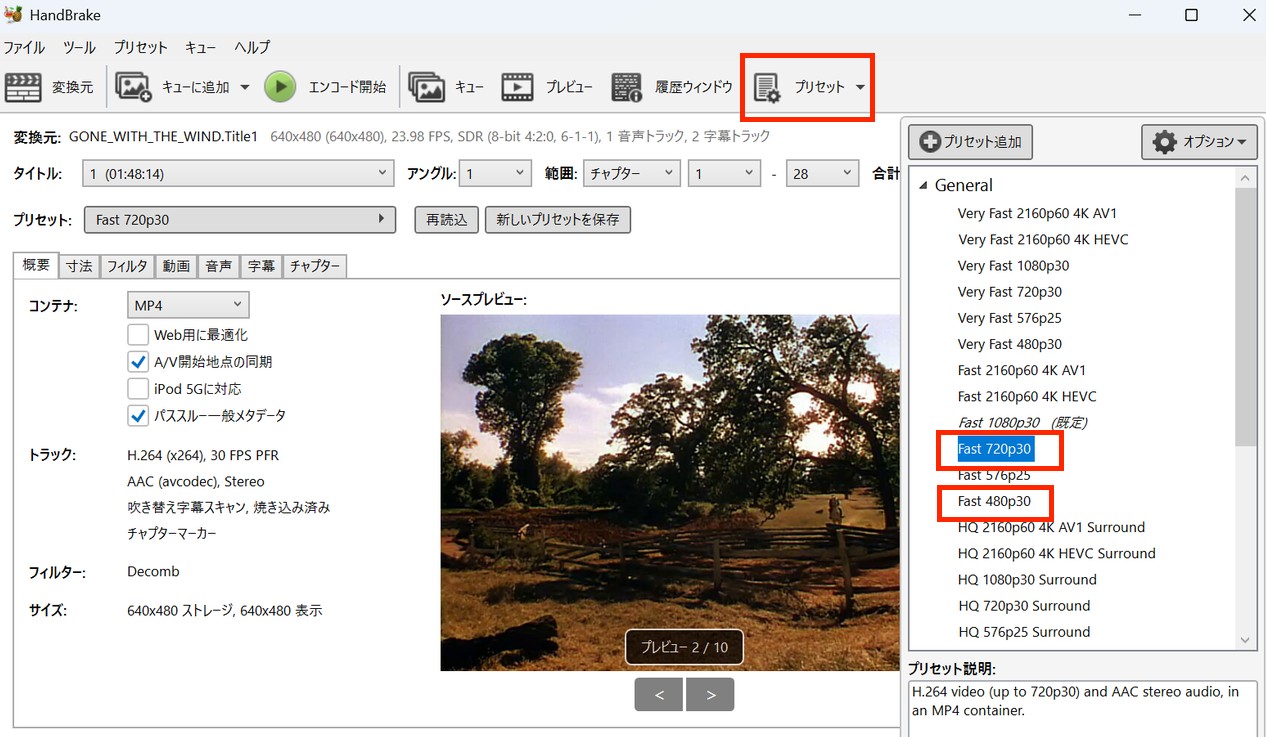Viewport: 1266px width, 737px height.
Task: Open the Fast 720p30 preset selector
Action: click(240, 220)
